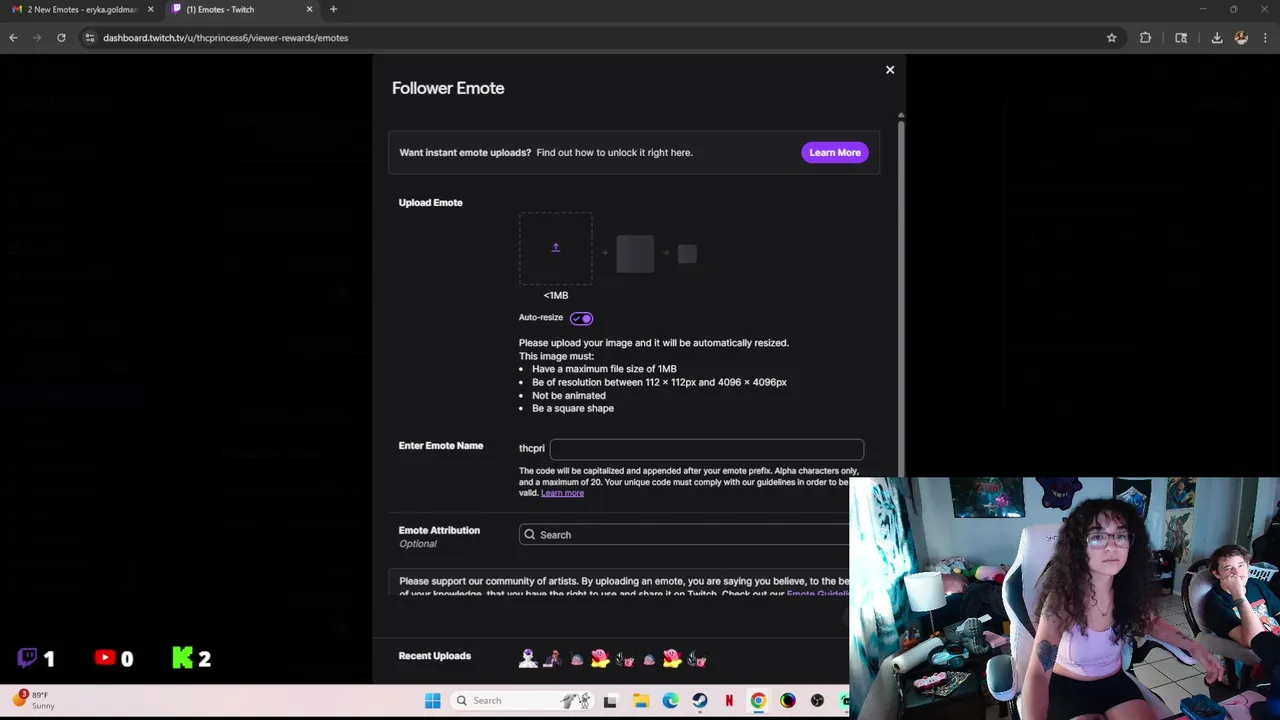Click the small gray emote preview square
This screenshot has height=720, width=1280.
687,254
